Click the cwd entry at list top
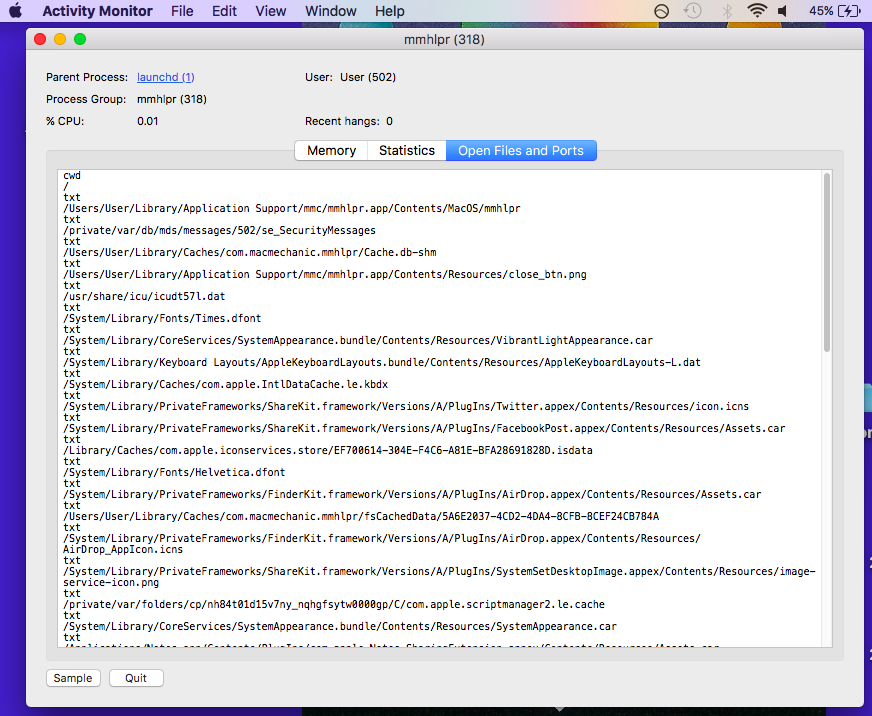The width and height of the screenshot is (872, 716). 72,175
